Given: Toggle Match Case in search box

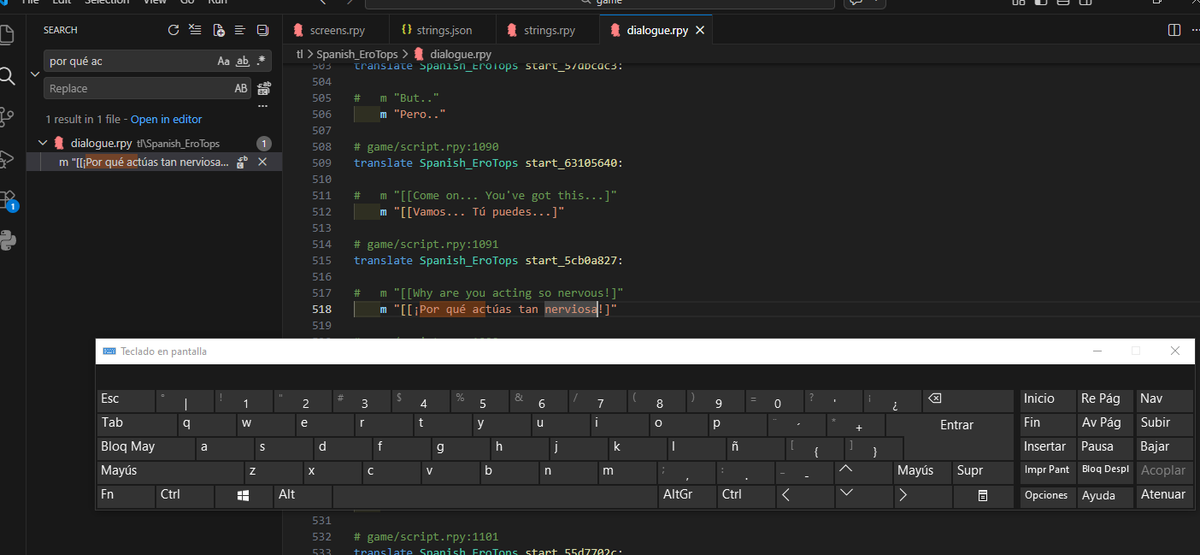Looking at the screenshot, I should pyautogui.click(x=223, y=61).
